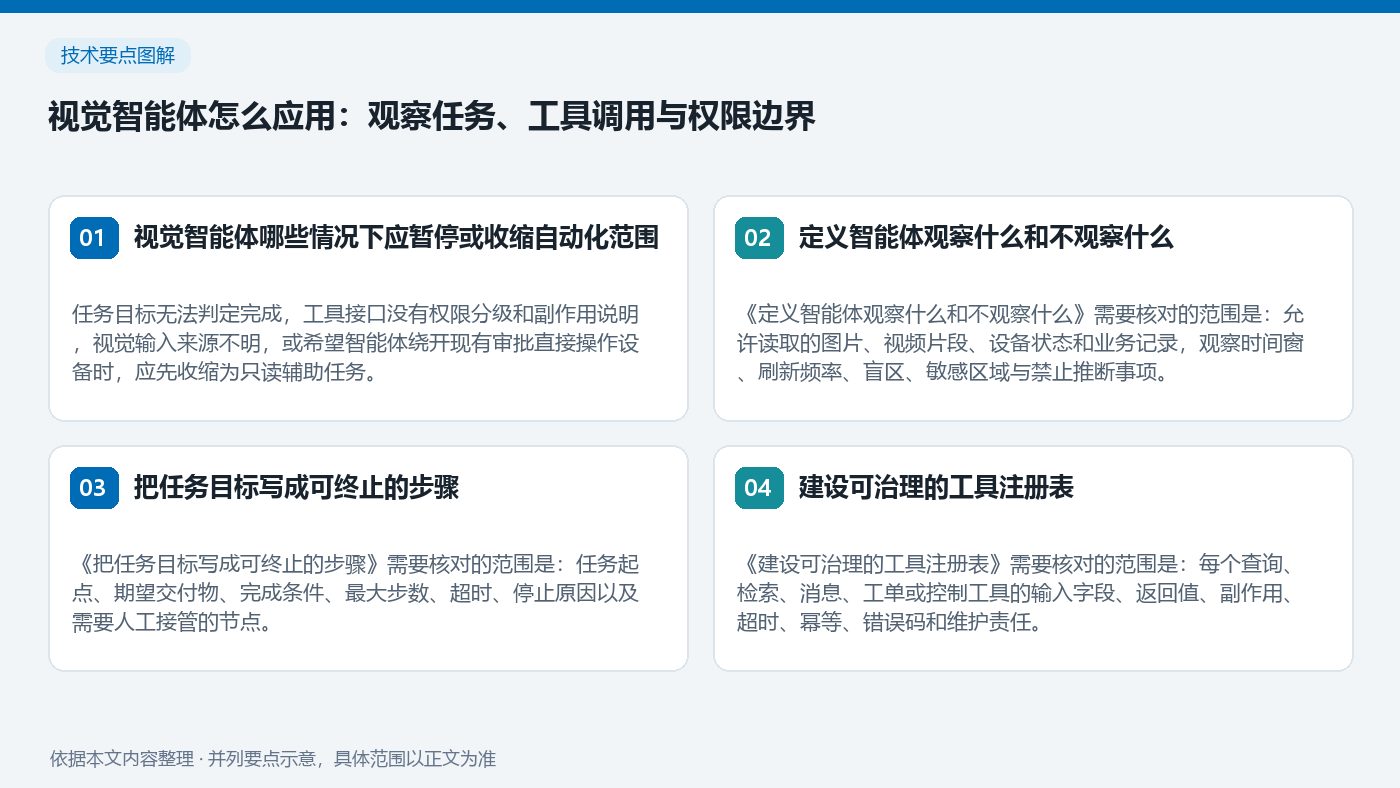Click the bold card heading "定义智能体观察什么和不观察什么"
This screenshot has height=788, width=1400.
click(986, 238)
